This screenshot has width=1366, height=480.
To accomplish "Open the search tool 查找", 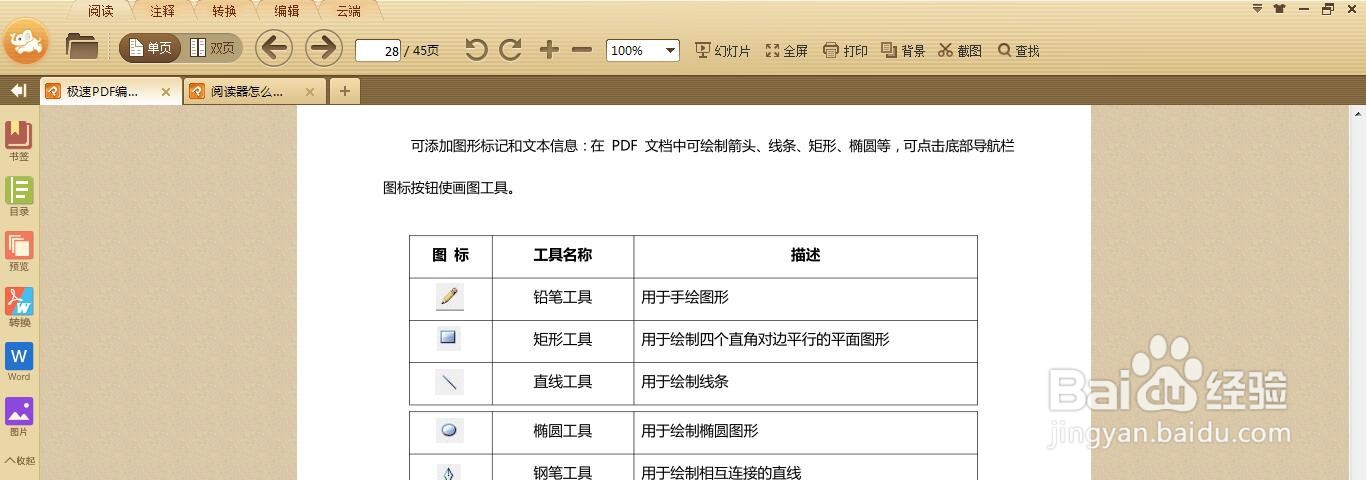I will [x=1019, y=50].
